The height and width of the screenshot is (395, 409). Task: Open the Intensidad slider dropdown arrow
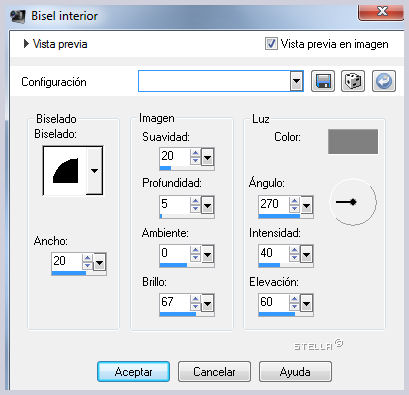pos(306,255)
